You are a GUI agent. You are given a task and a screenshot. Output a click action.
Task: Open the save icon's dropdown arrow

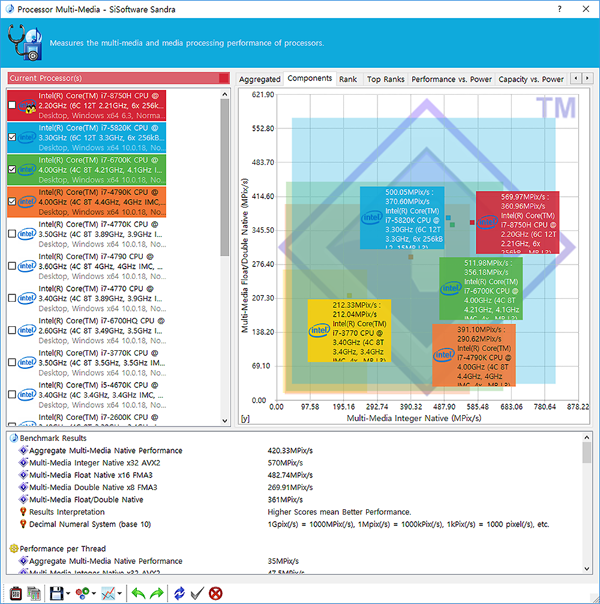point(68,594)
